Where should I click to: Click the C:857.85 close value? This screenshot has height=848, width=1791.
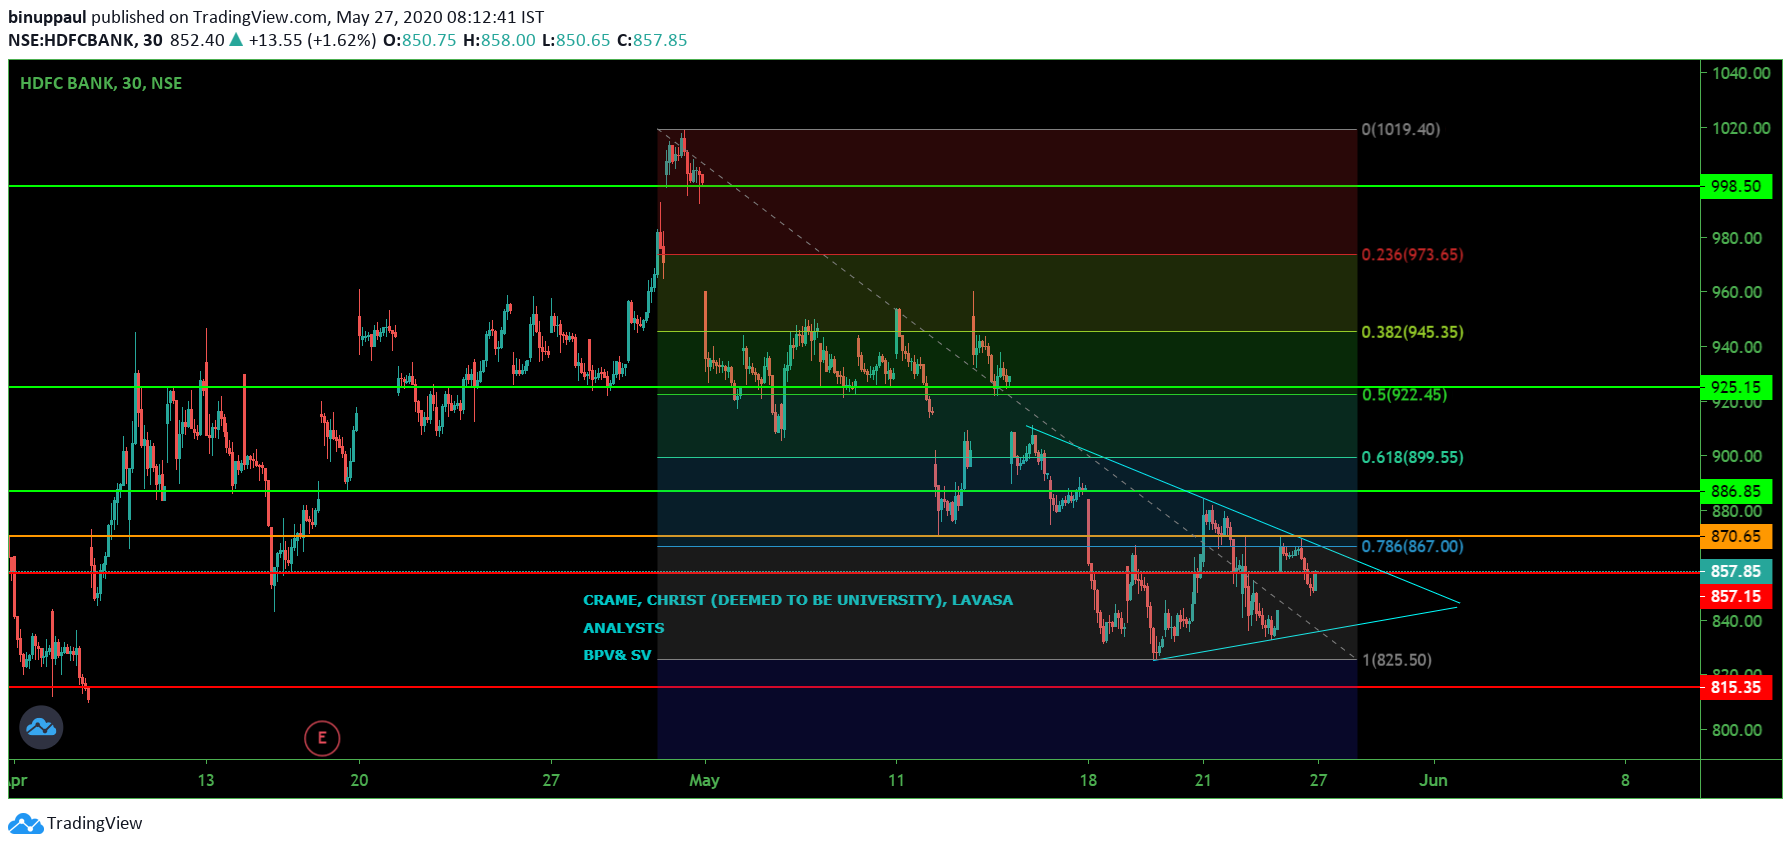tap(652, 40)
